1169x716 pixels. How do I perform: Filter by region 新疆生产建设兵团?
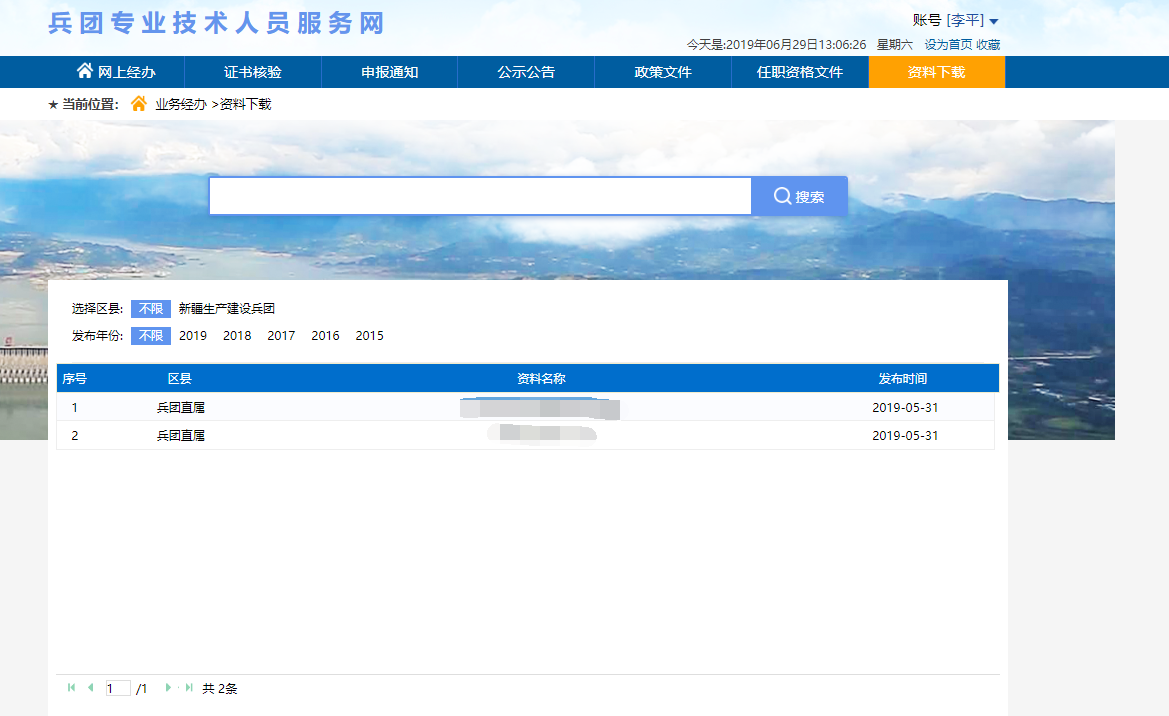click(227, 309)
